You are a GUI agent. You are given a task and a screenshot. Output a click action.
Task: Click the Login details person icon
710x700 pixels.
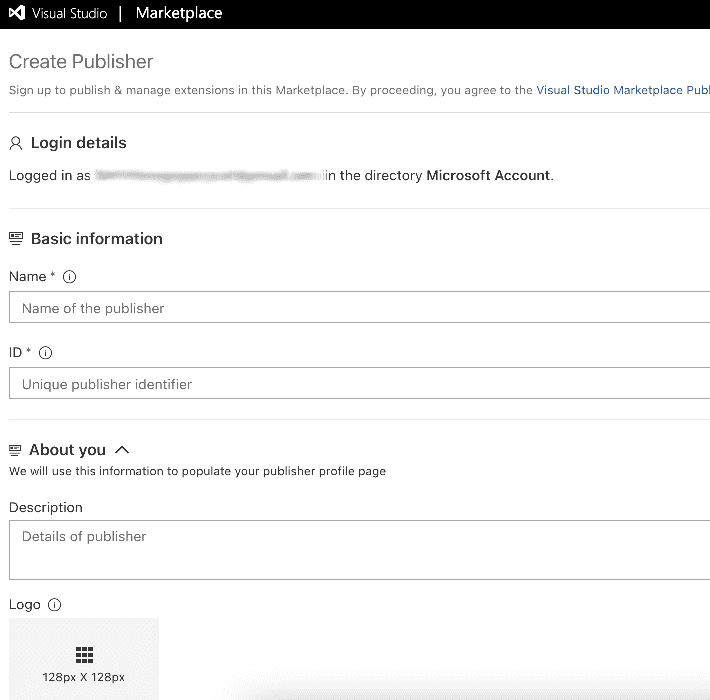click(16, 143)
